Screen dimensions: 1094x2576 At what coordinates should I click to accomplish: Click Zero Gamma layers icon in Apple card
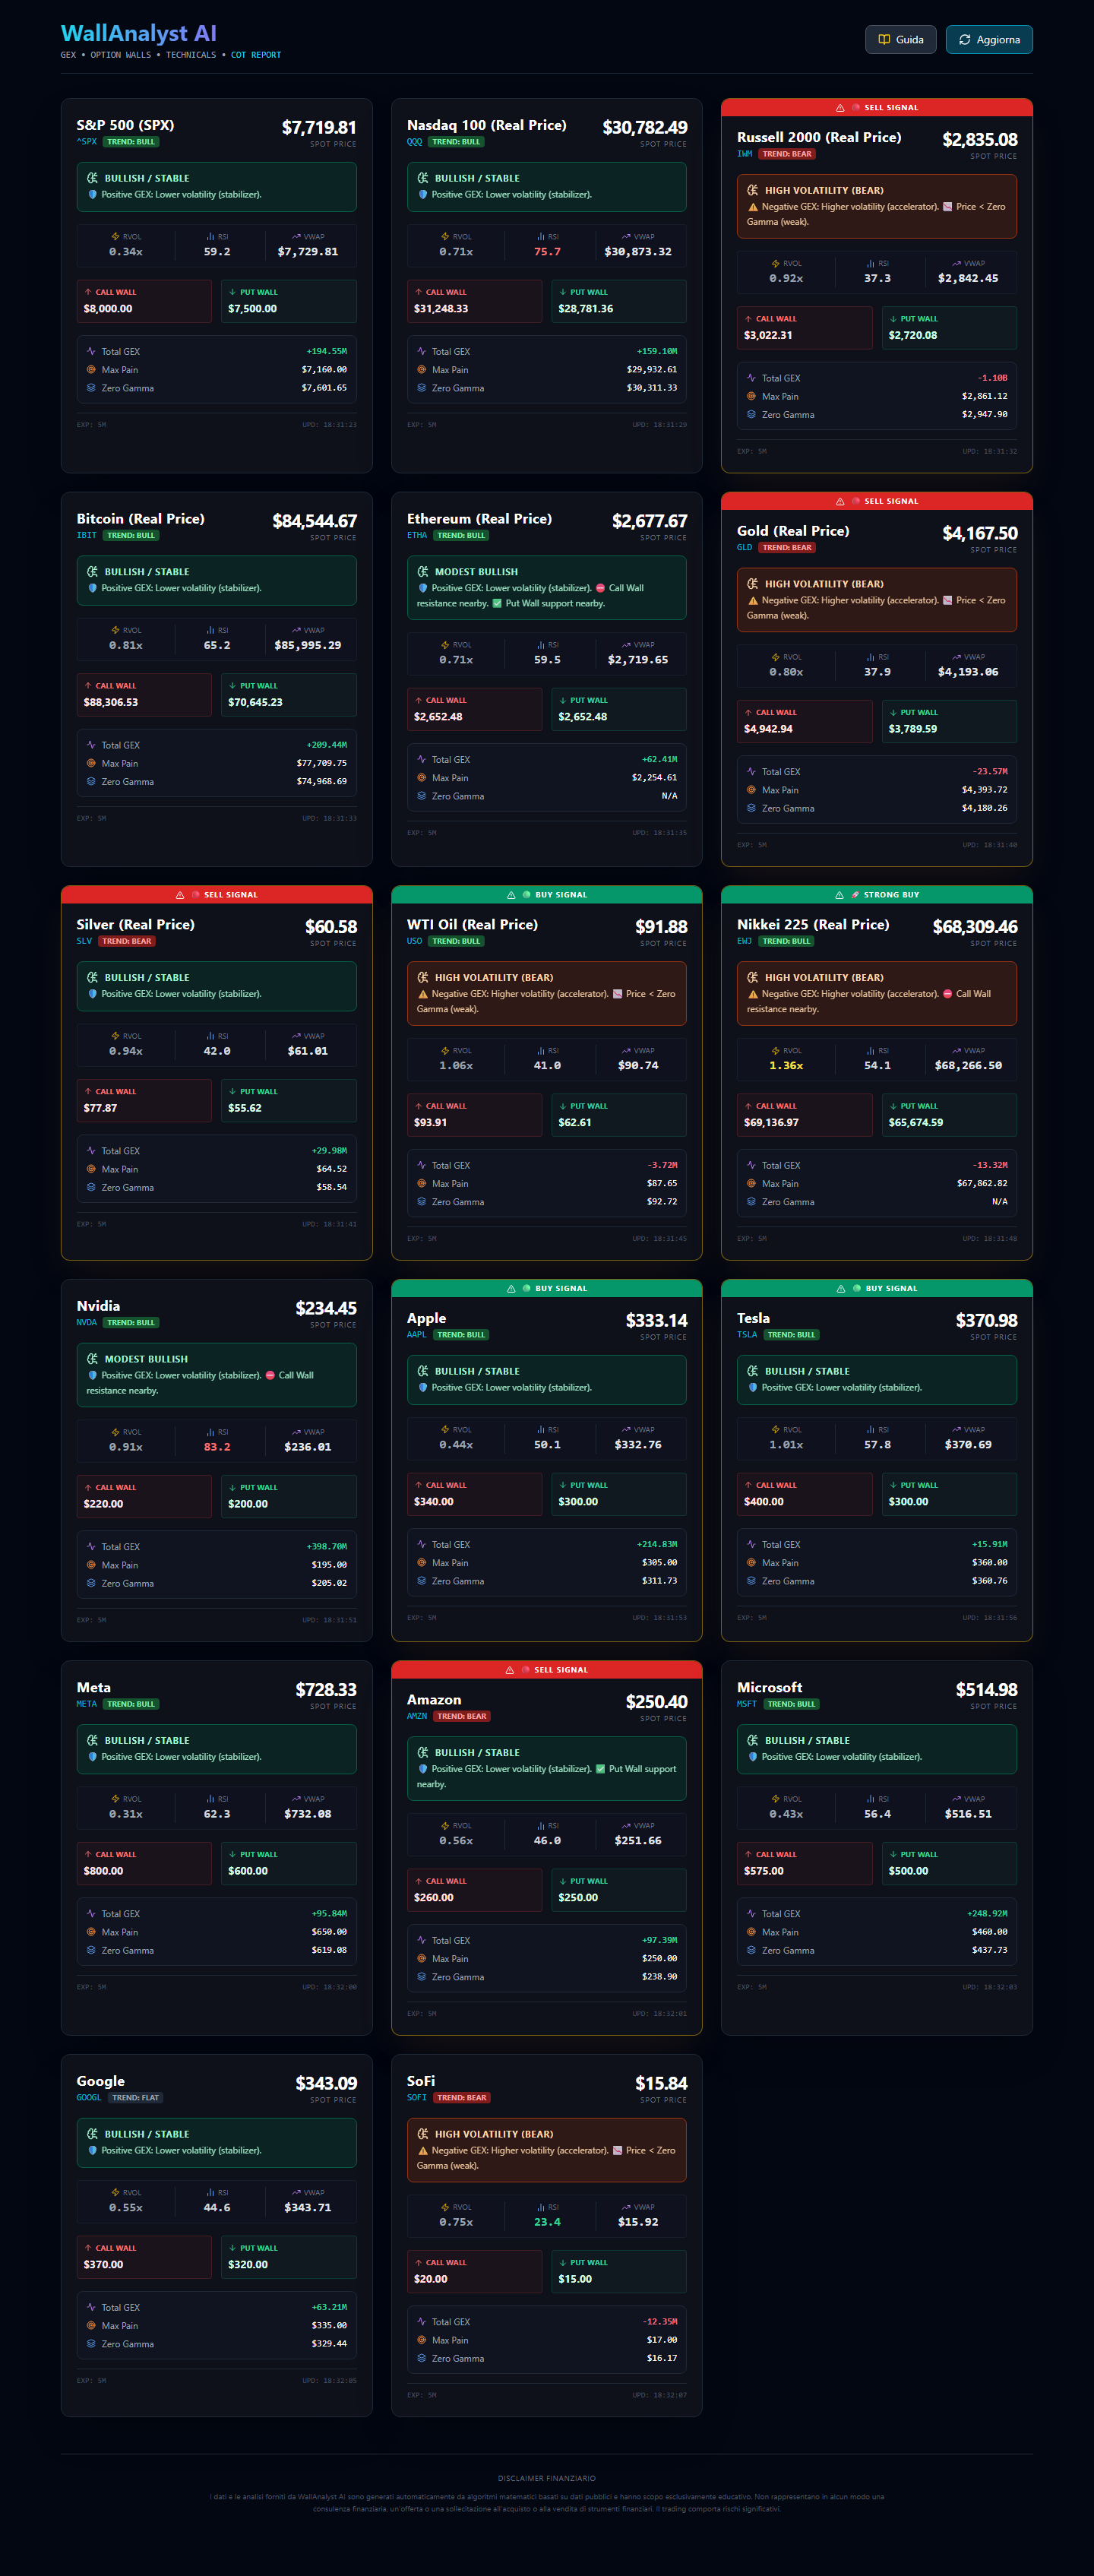coord(421,1581)
